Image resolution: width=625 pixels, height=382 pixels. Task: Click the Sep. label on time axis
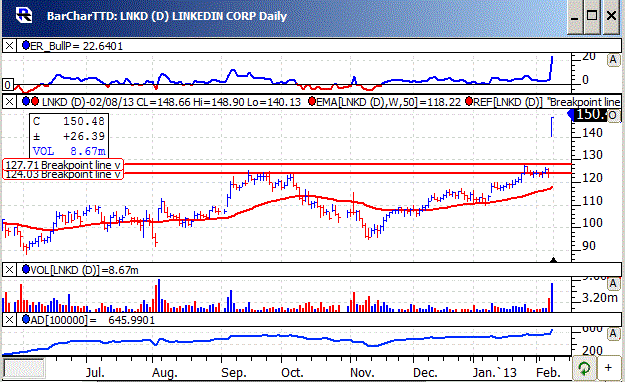click(234, 373)
